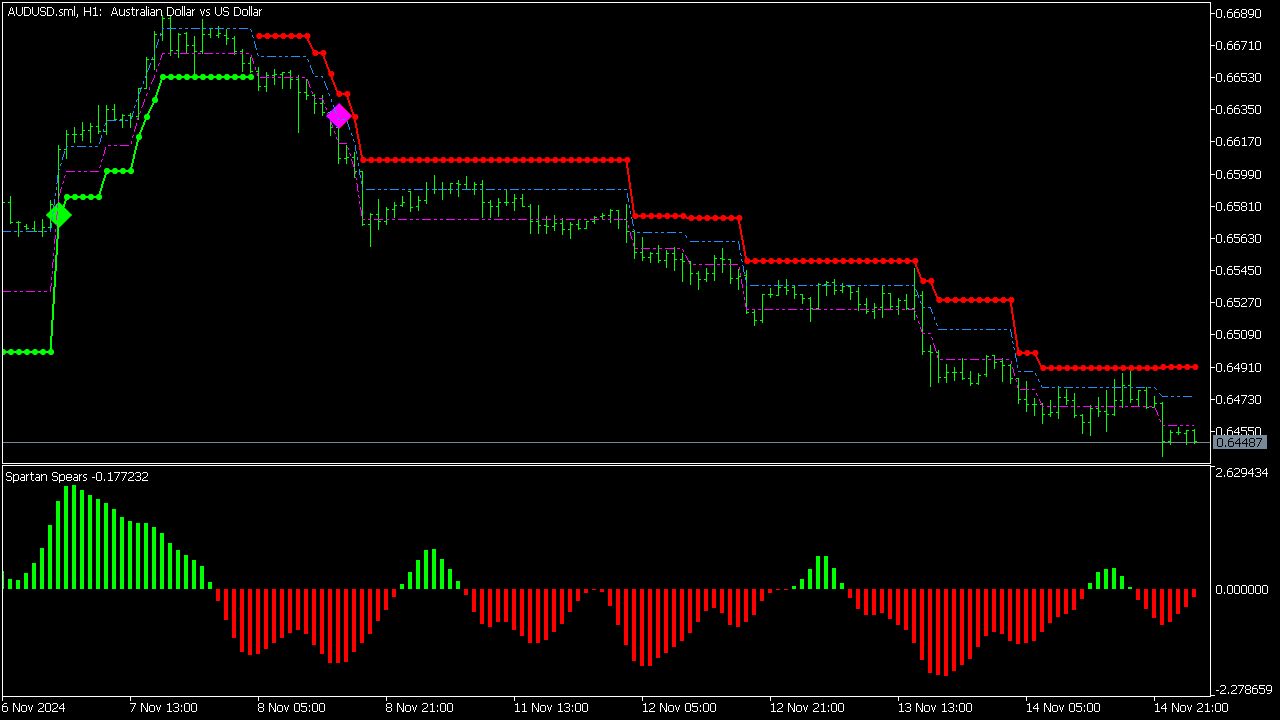This screenshot has width=1280, height=720.
Task: Click the 0.66710 price scale value
Action: click(x=1239, y=46)
